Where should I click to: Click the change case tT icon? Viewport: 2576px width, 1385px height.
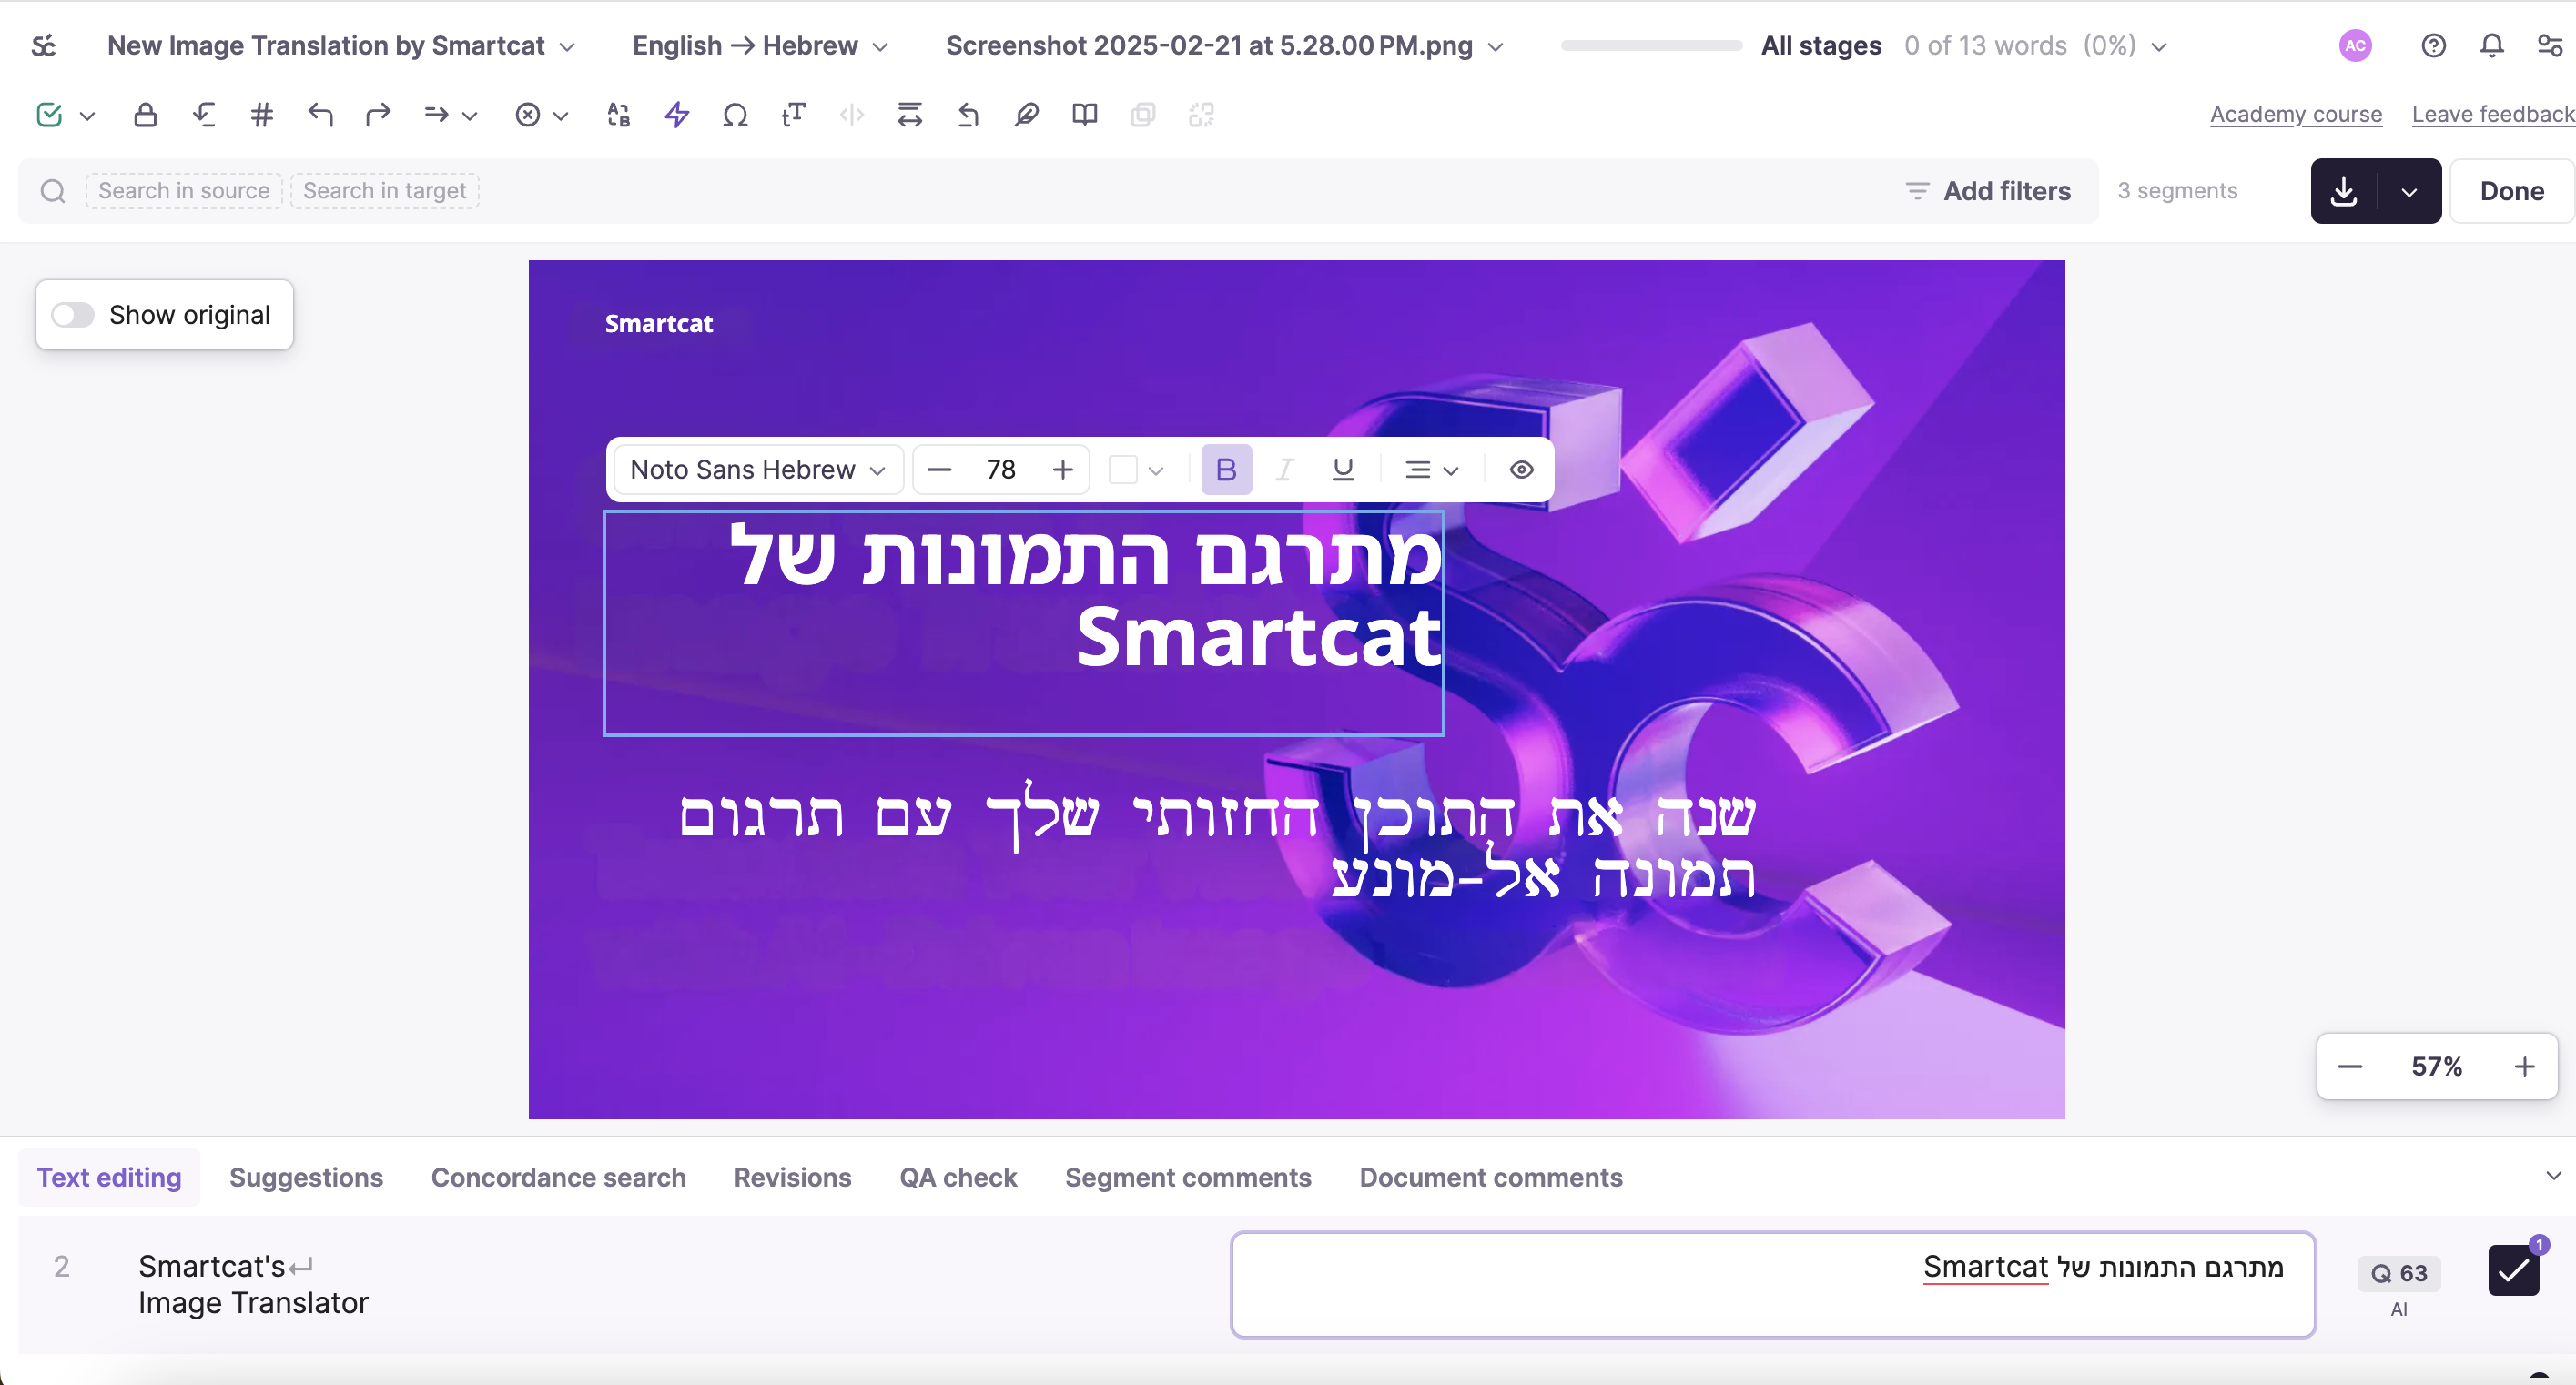tap(794, 115)
